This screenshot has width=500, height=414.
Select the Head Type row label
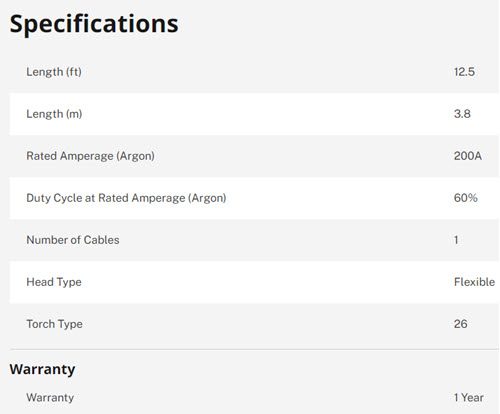click(x=54, y=282)
